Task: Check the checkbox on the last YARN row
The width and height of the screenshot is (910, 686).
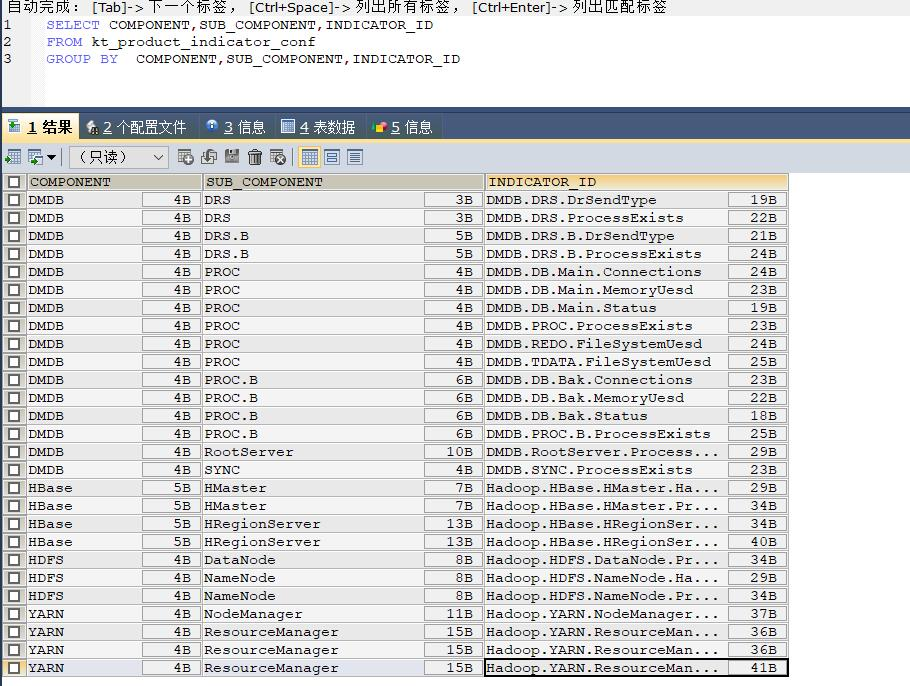Action: tap(13, 668)
